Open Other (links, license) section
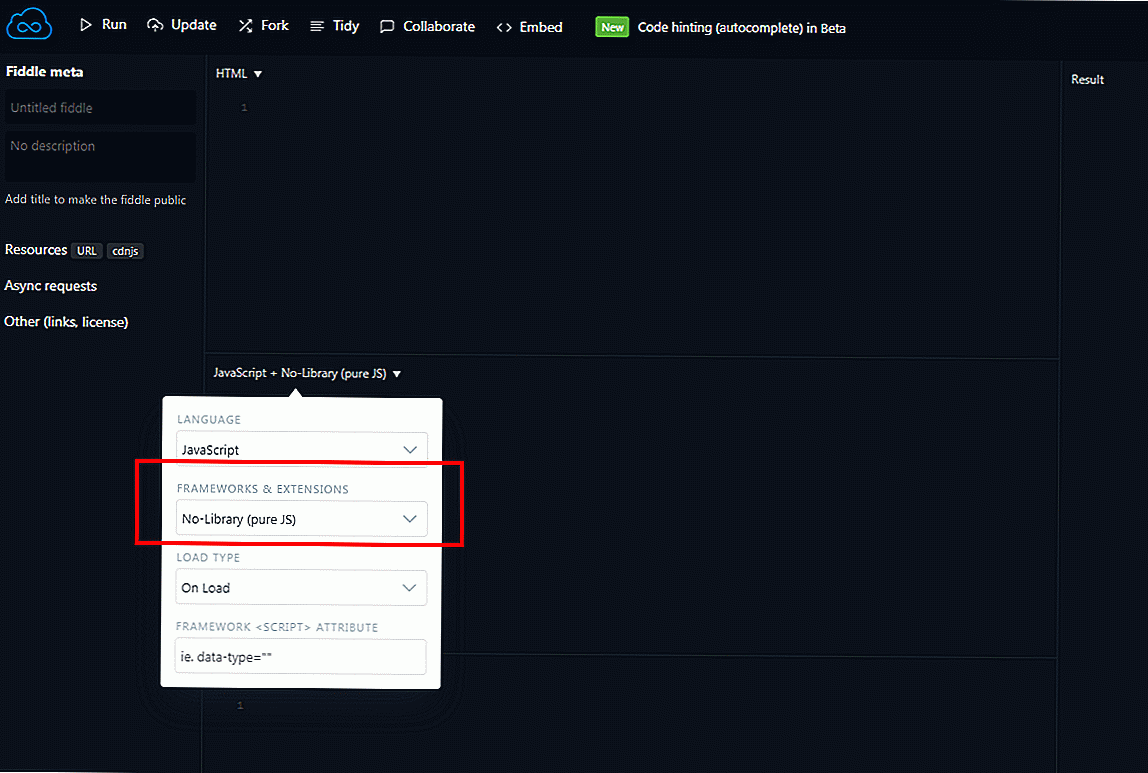 (66, 322)
